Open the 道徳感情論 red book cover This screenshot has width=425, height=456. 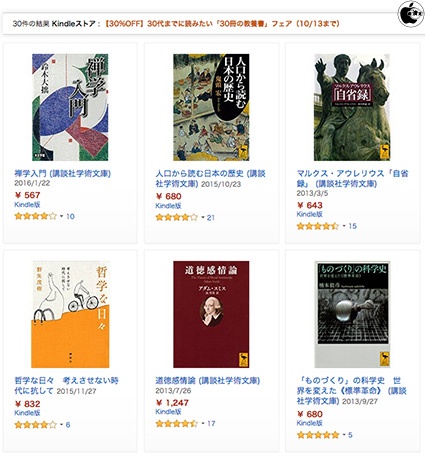click(x=211, y=314)
